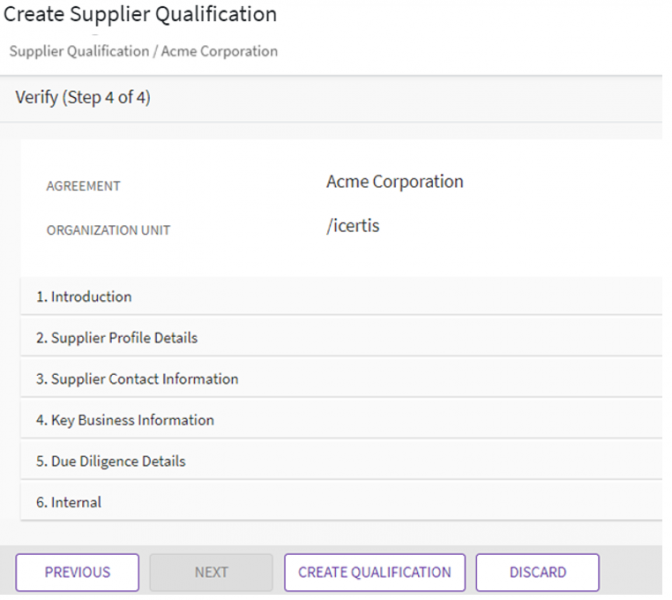Open the 3. Supplier Contact Information section
Image resolution: width=672 pixels, height=600 pixels.
pyautogui.click(x=137, y=379)
